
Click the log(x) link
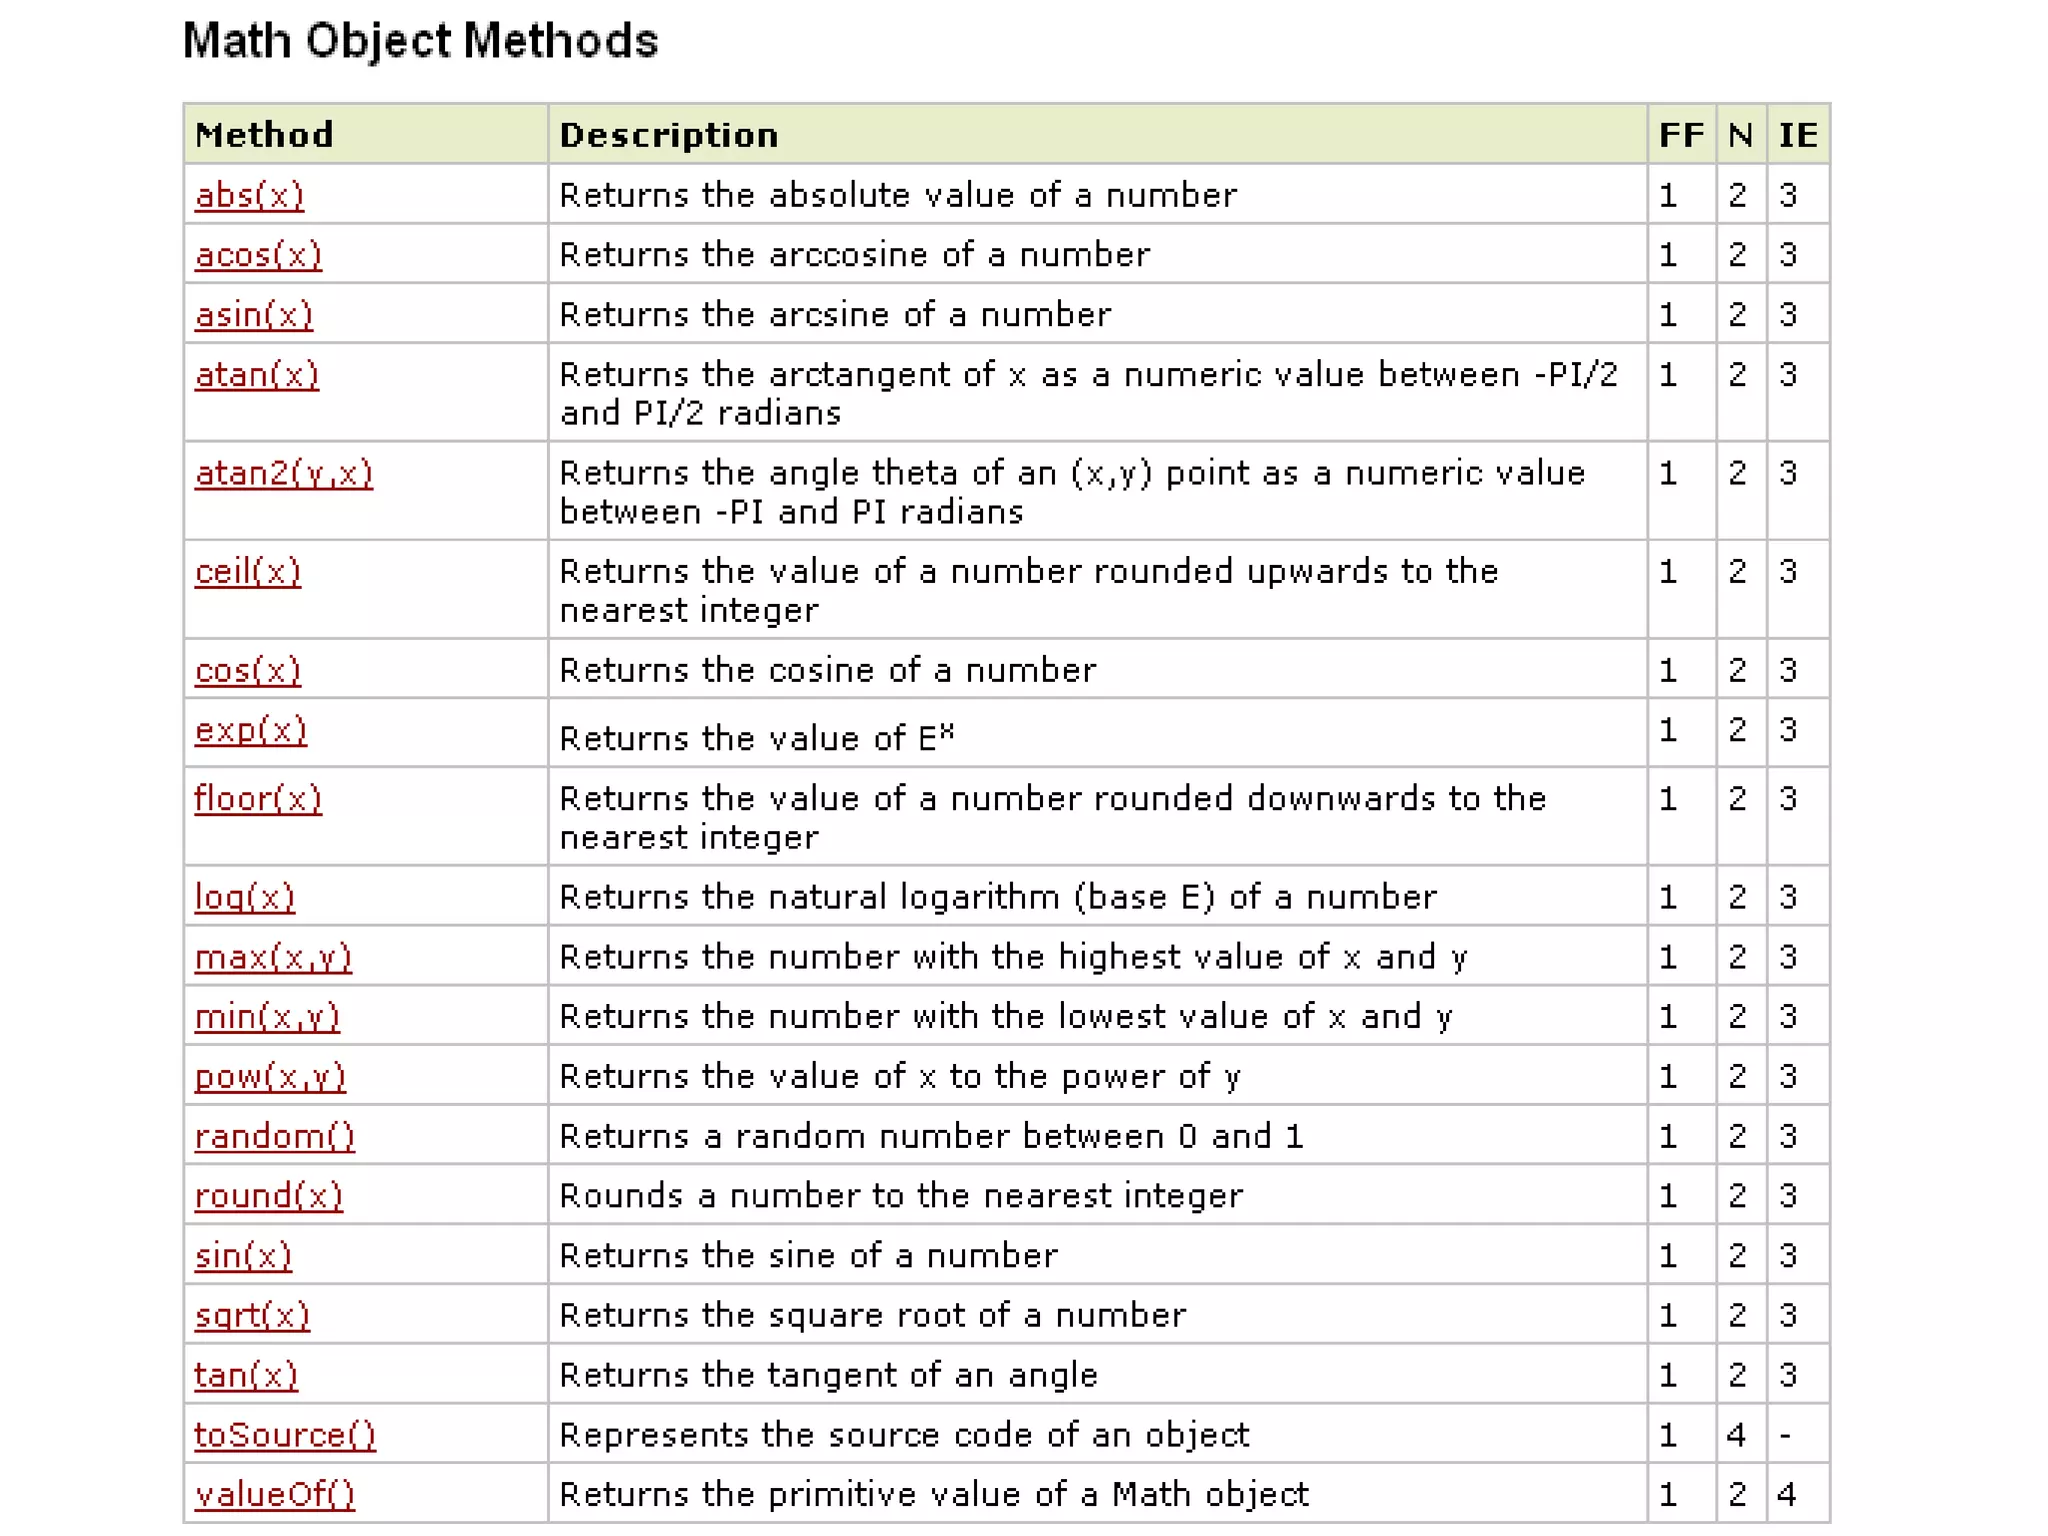click(244, 897)
